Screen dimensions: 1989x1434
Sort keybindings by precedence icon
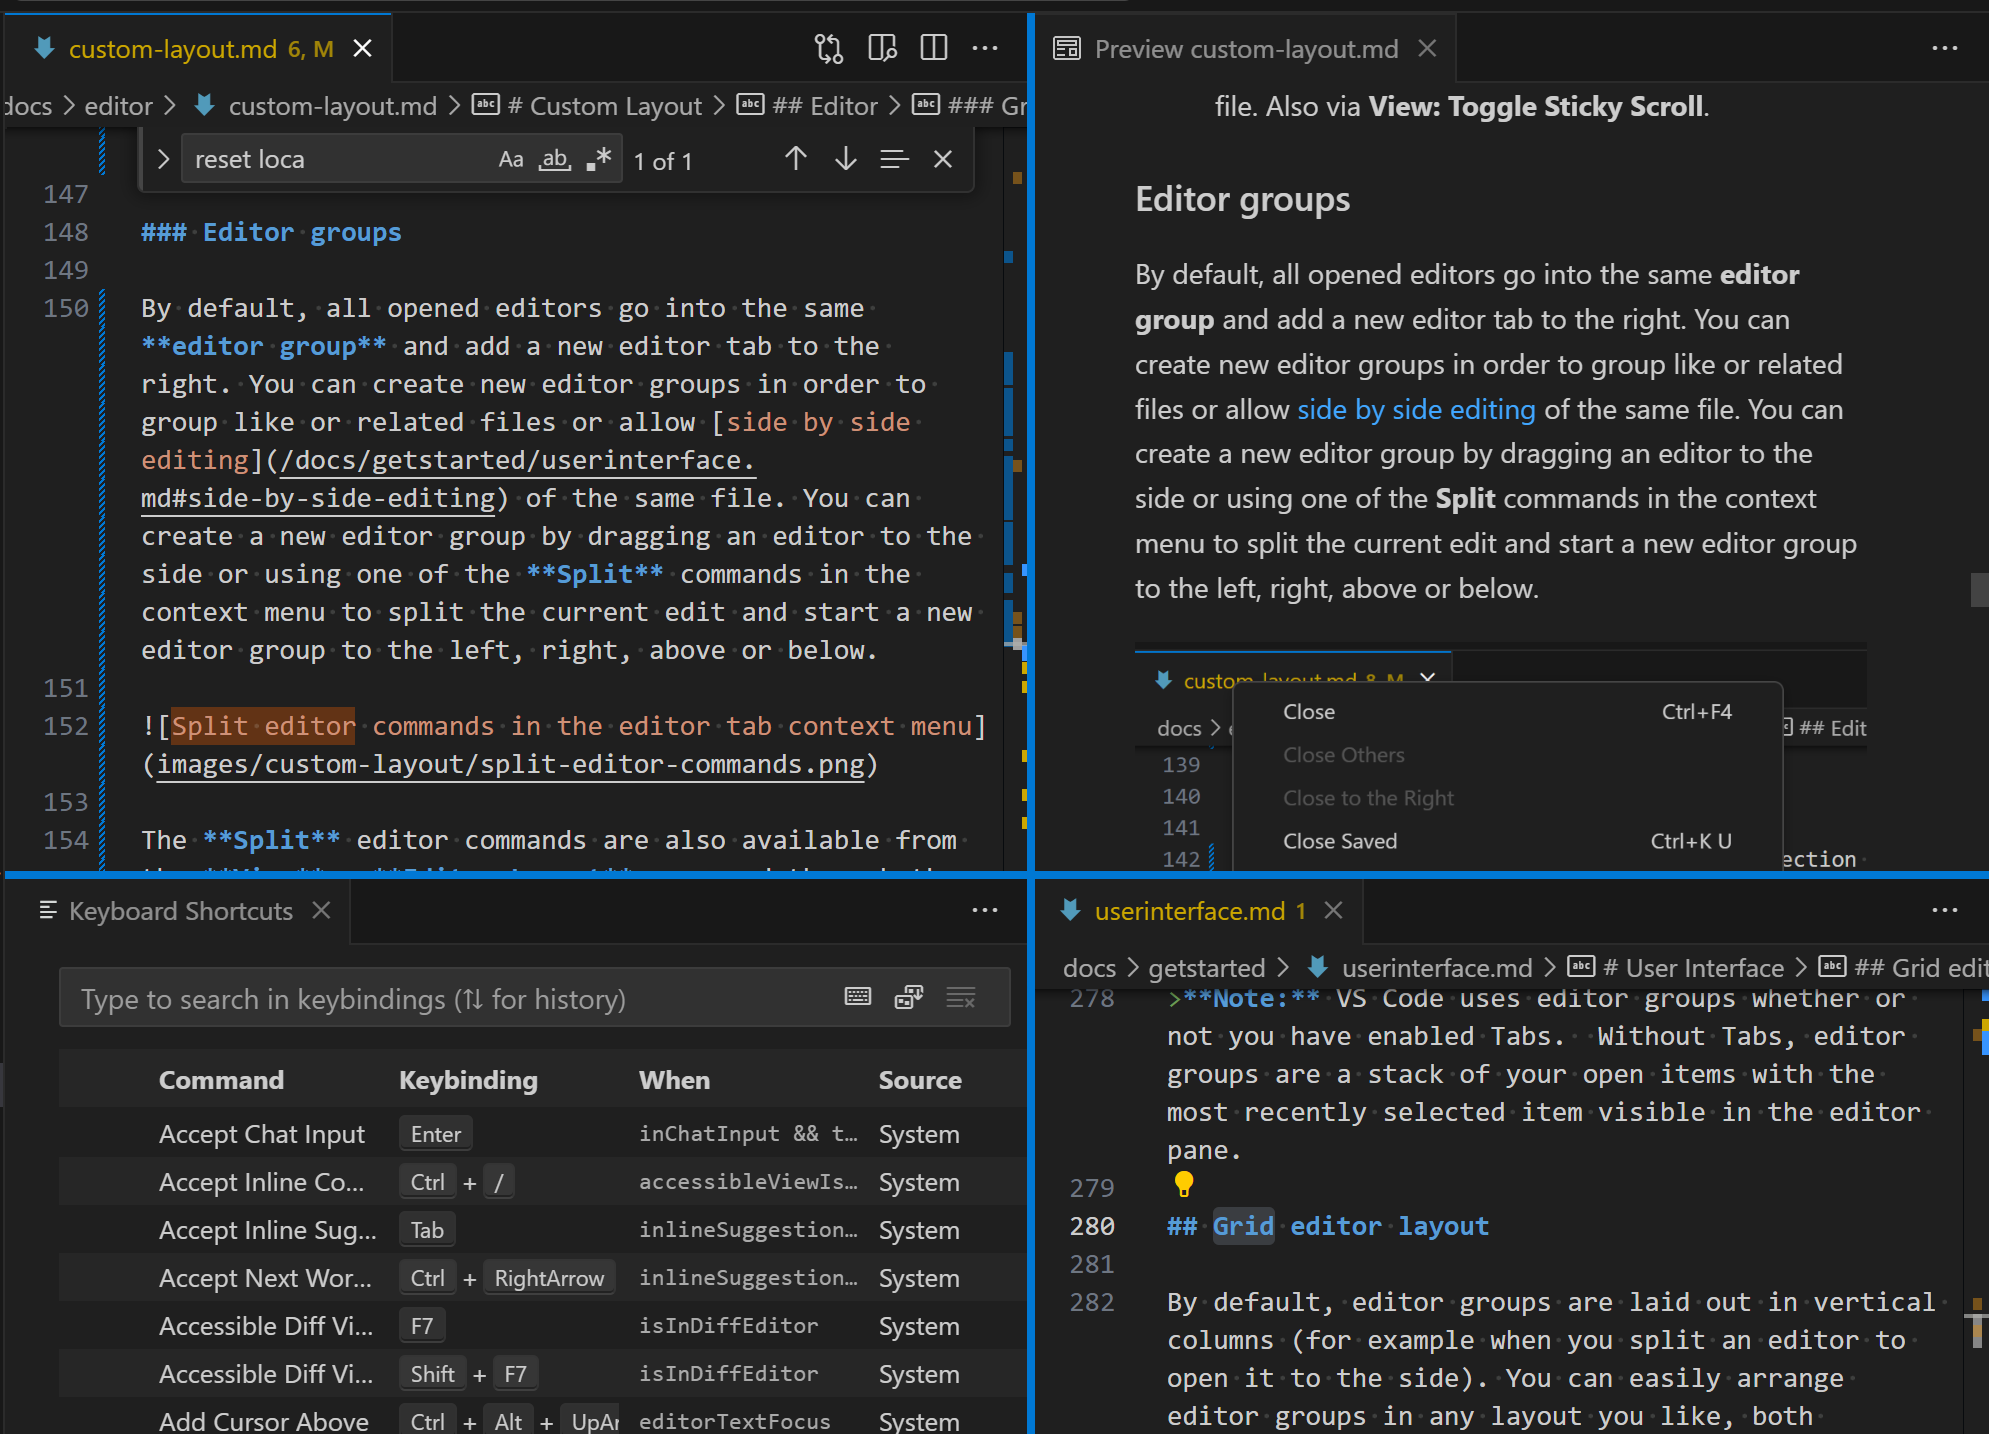(908, 997)
